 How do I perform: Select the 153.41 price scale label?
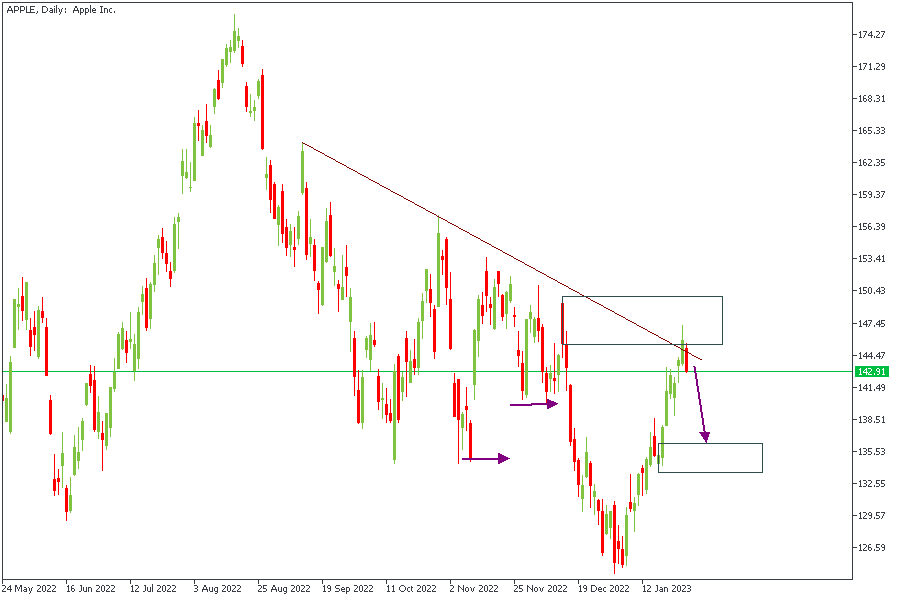(871, 259)
